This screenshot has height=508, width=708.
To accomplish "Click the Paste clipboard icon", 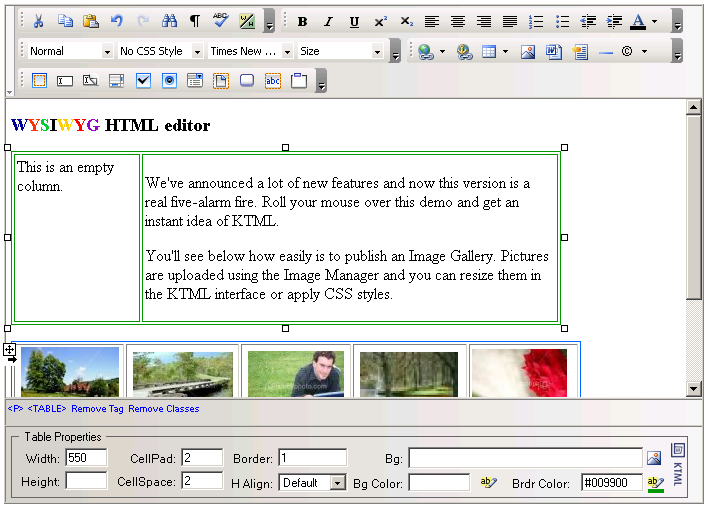I will [91, 21].
